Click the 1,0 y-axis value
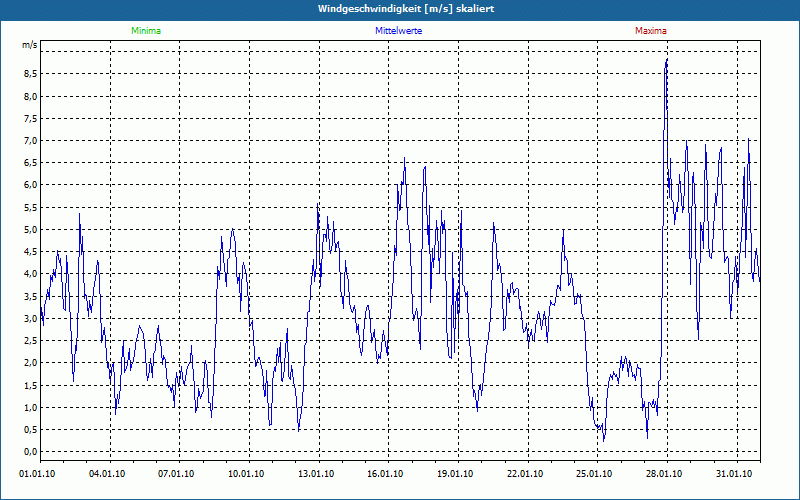800x500 pixels. (30, 407)
